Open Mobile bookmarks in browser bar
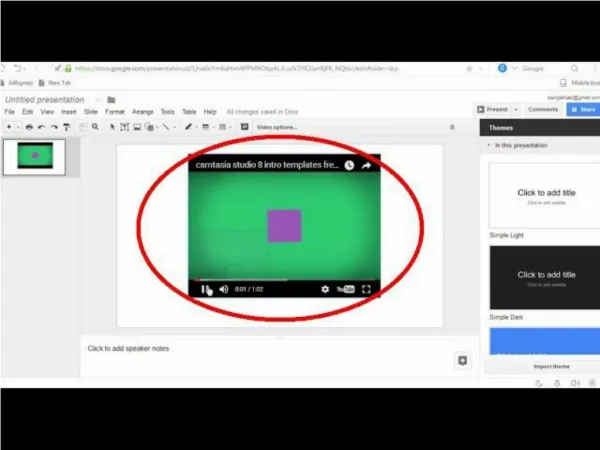600x450 pixels. point(580,83)
